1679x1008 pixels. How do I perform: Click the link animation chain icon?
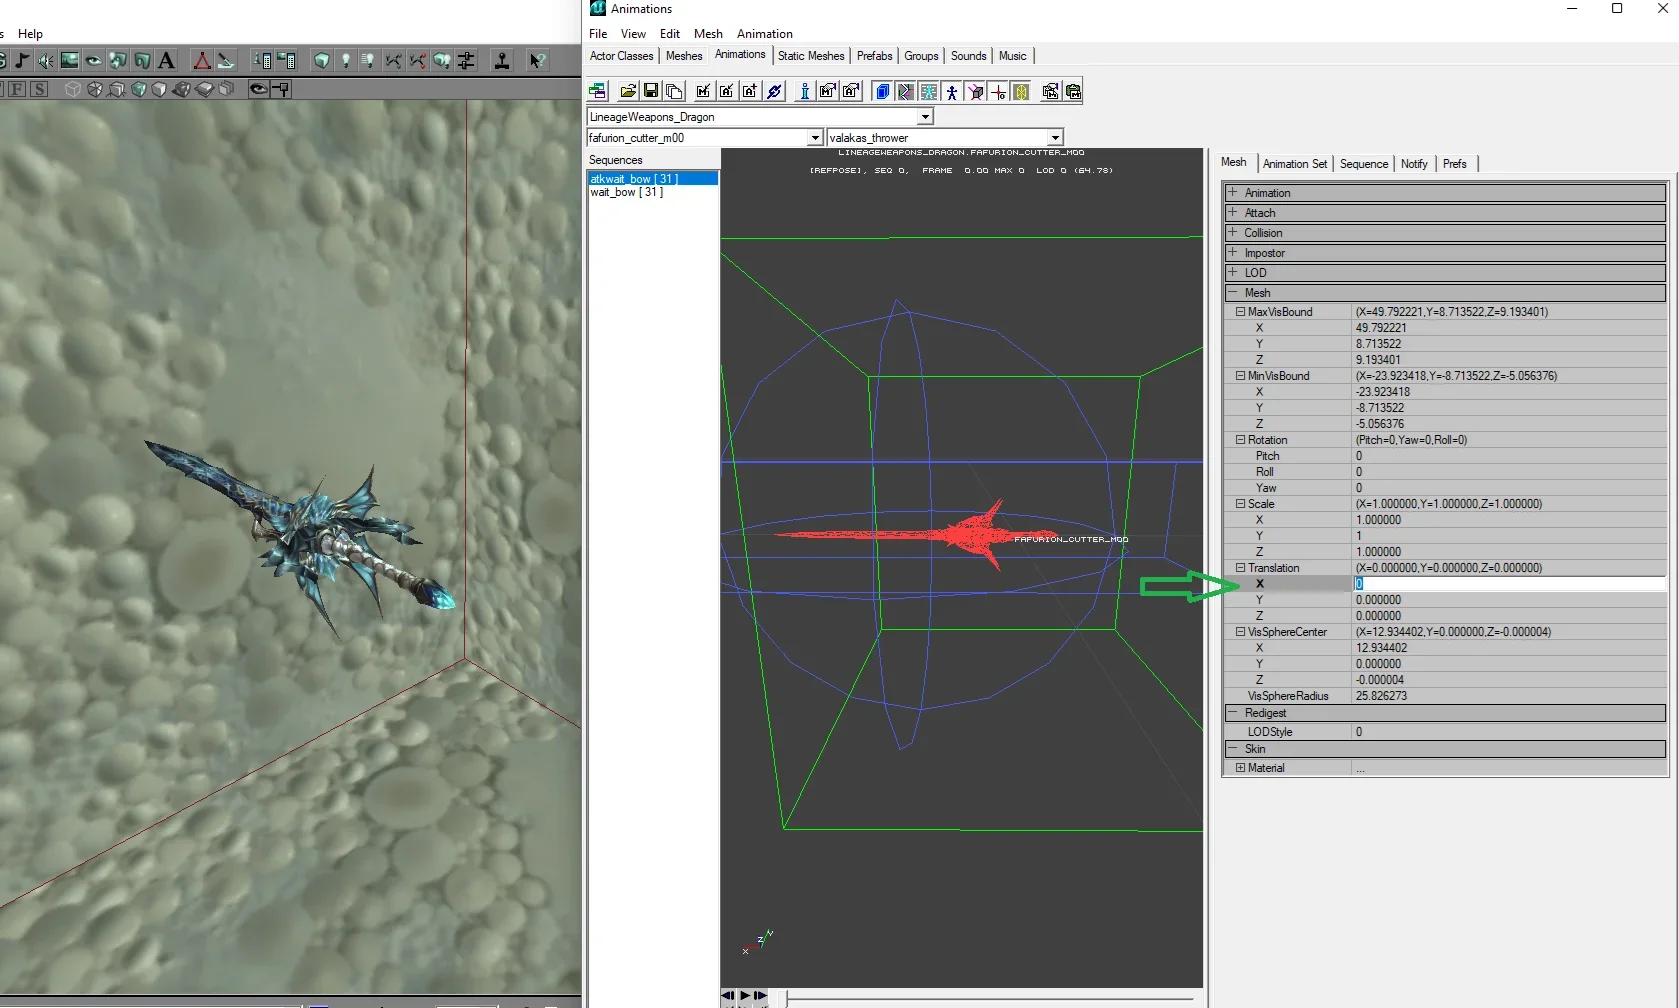tap(775, 91)
